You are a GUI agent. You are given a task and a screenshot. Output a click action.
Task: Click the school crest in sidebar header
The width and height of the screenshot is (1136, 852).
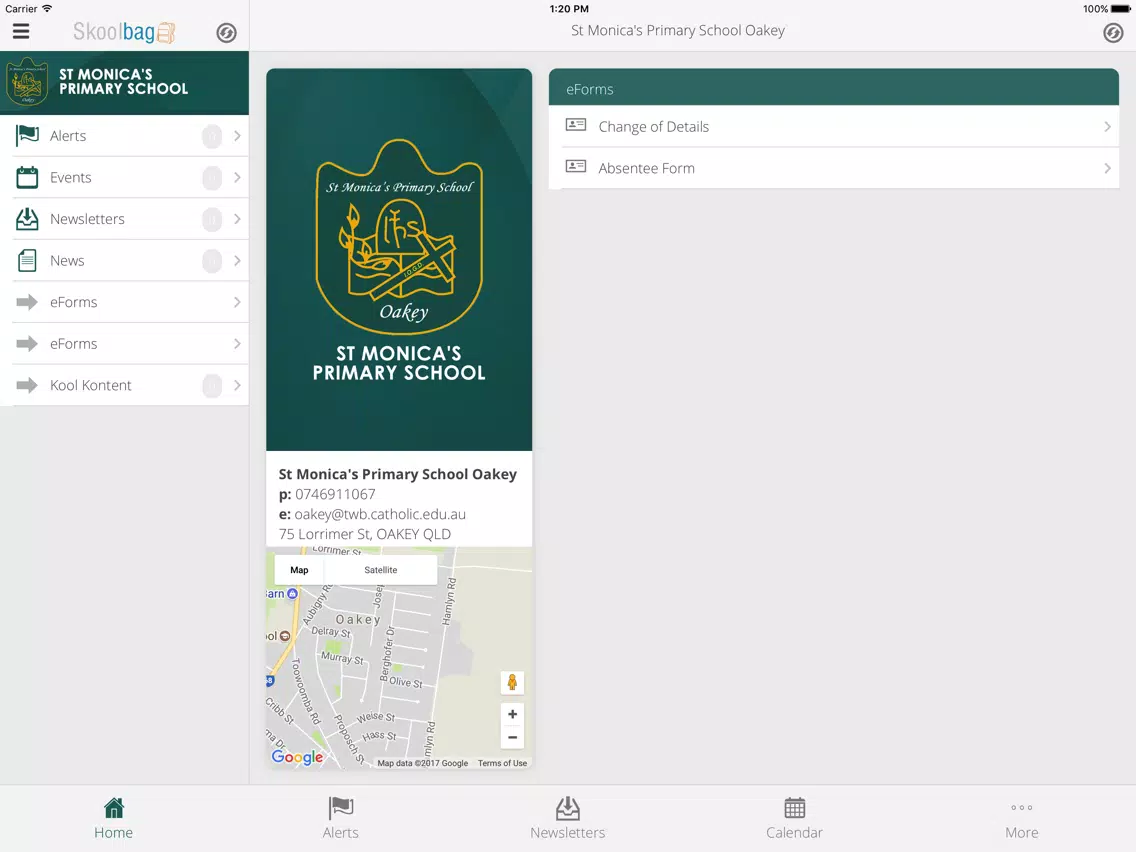point(27,81)
